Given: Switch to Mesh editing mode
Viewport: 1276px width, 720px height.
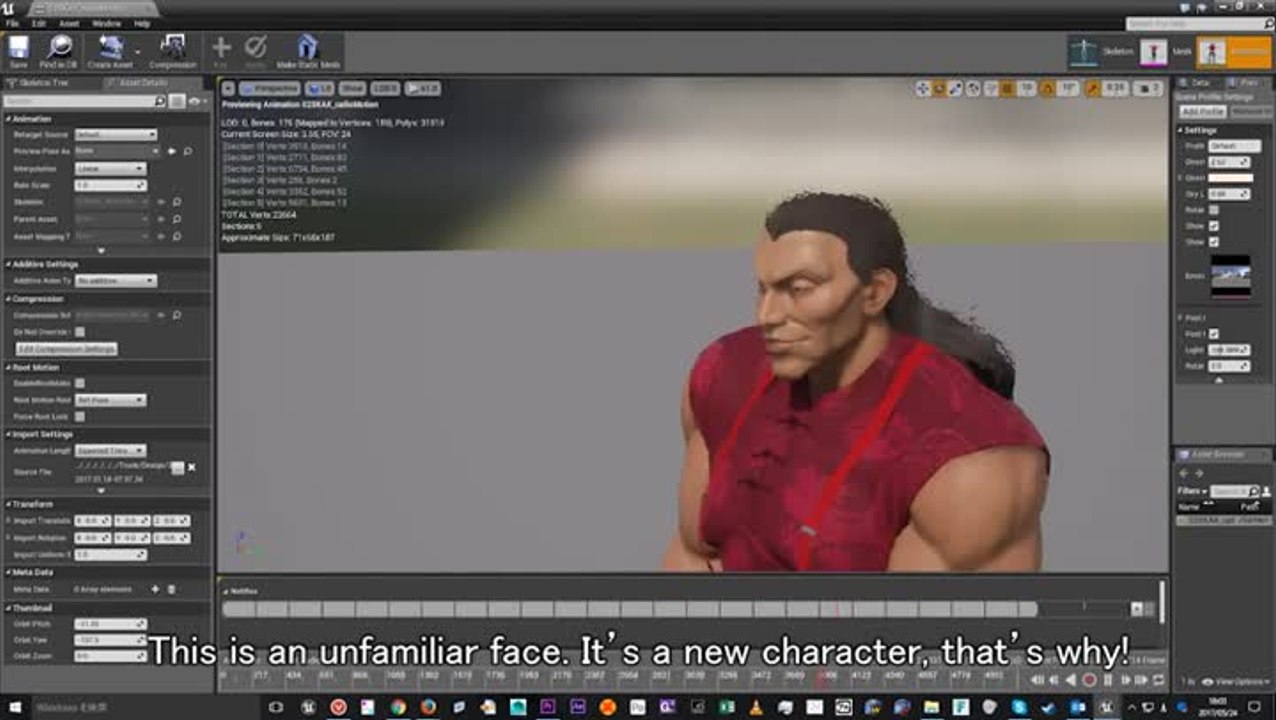Looking at the screenshot, I should [1167, 52].
